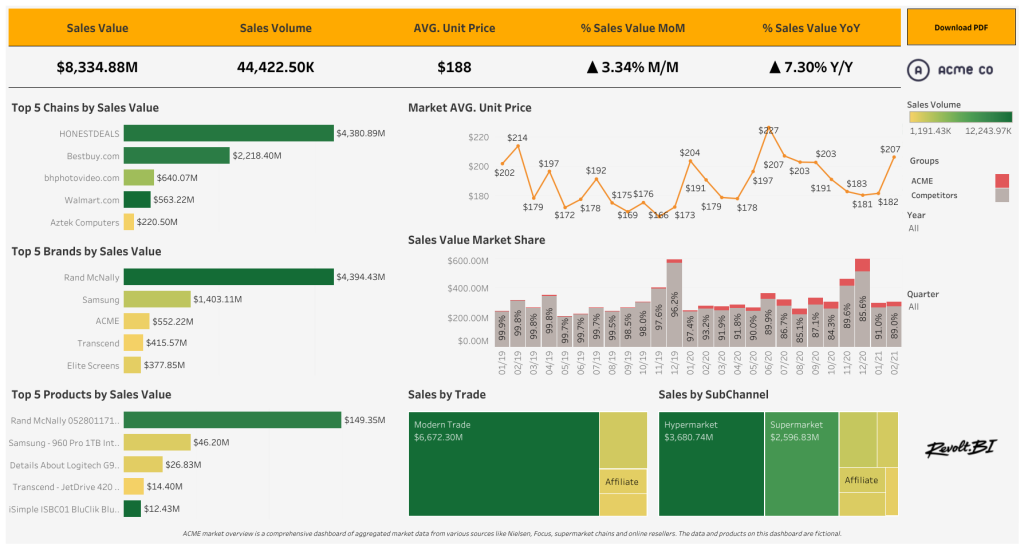The height and width of the screenshot is (549, 1024).
Task: Select the HONESTDEALS bar in Top 5 Chains
Action: 229,133
